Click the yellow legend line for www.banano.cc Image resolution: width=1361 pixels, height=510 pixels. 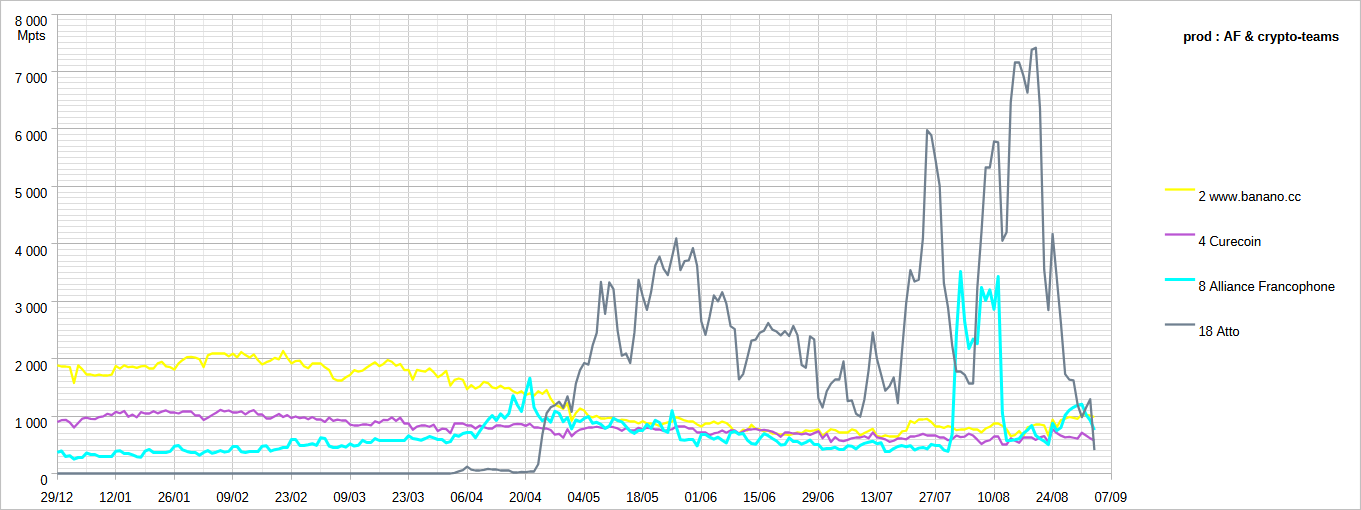(1180, 189)
